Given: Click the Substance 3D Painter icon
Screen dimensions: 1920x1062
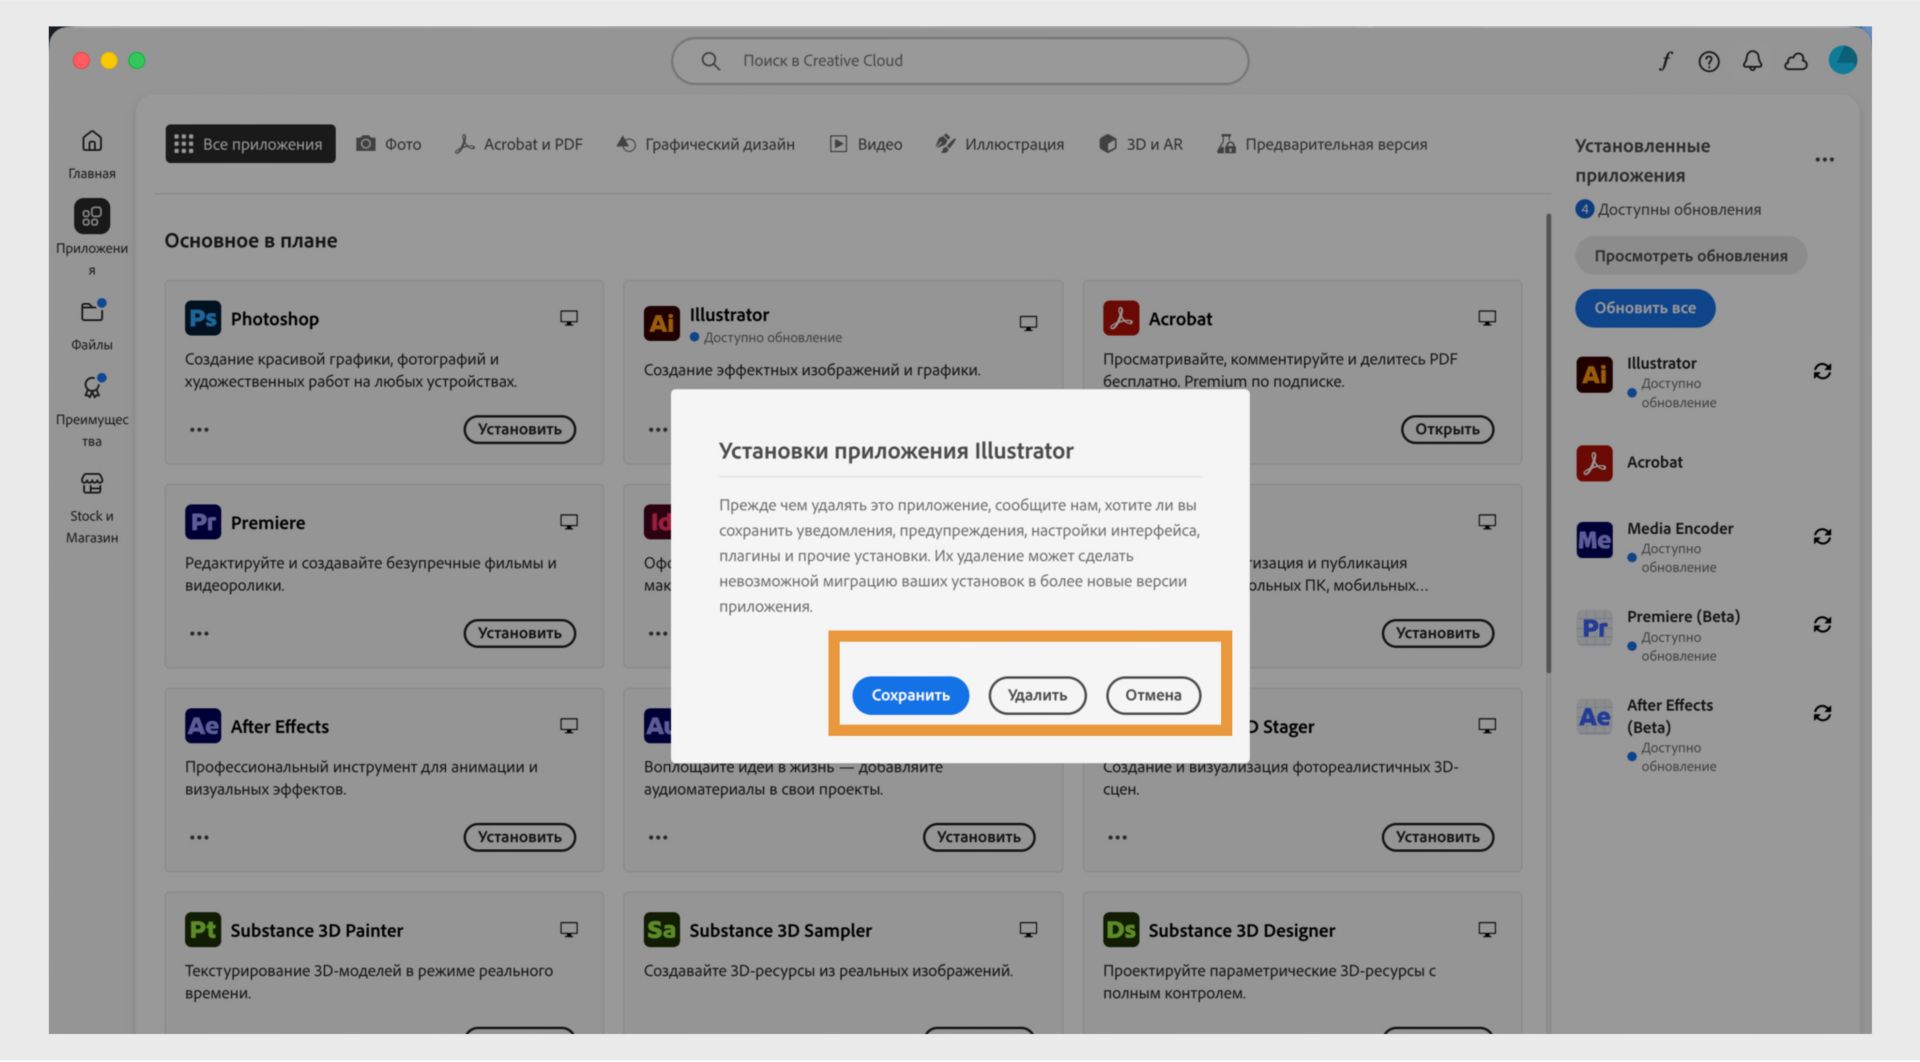Looking at the screenshot, I should click(x=203, y=930).
